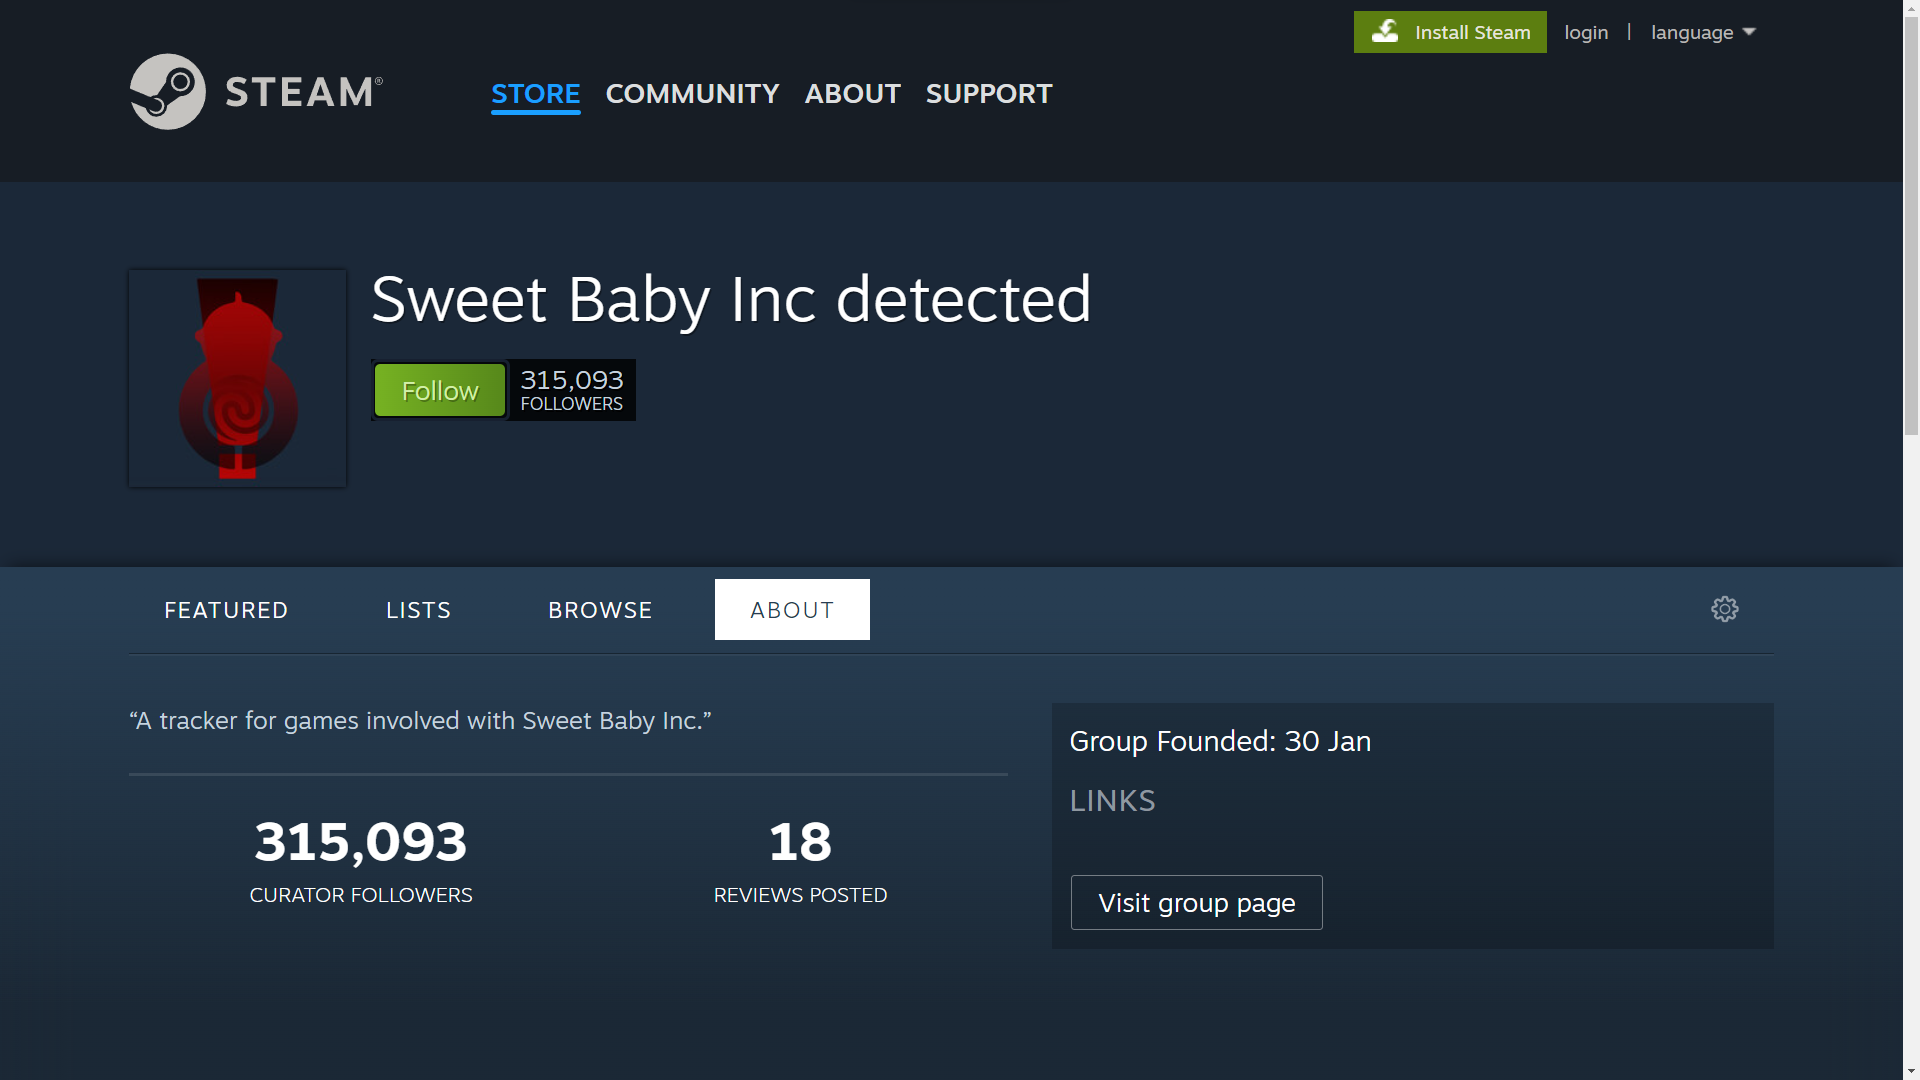Click the 18 REVIEWS POSTED statistic

pos(800,861)
